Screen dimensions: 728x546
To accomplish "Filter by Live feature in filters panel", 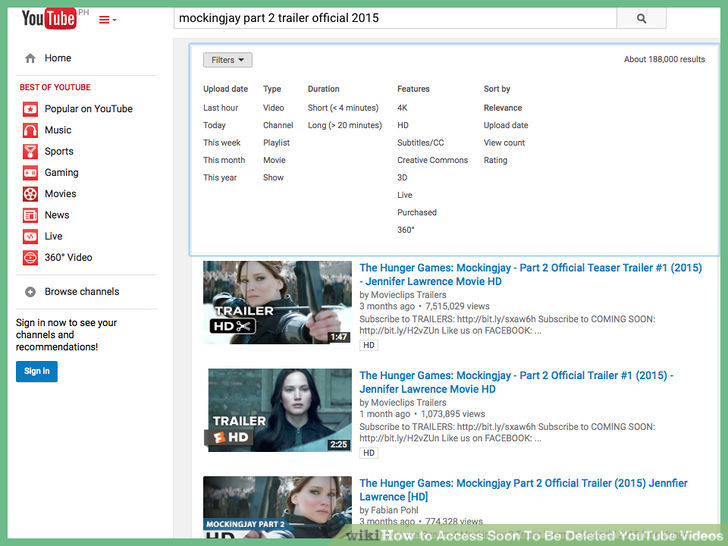I will click(404, 195).
